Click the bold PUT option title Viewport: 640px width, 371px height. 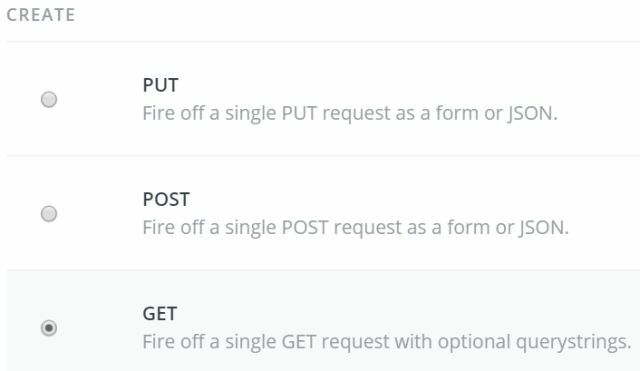click(160, 85)
